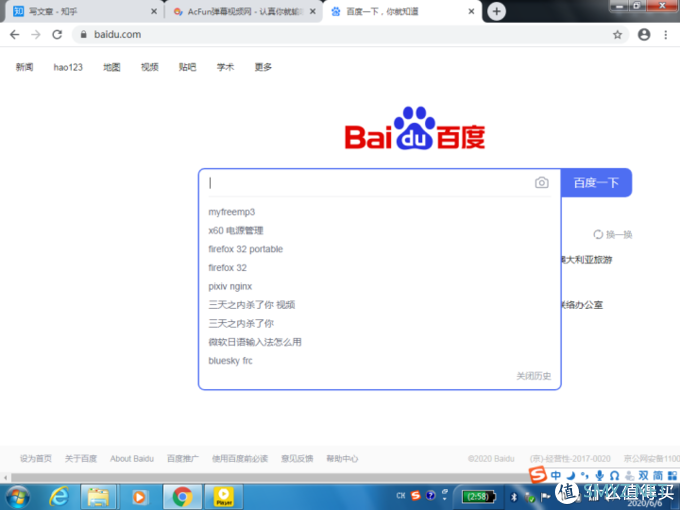Open 学术 in top navigation

pos(226,67)
